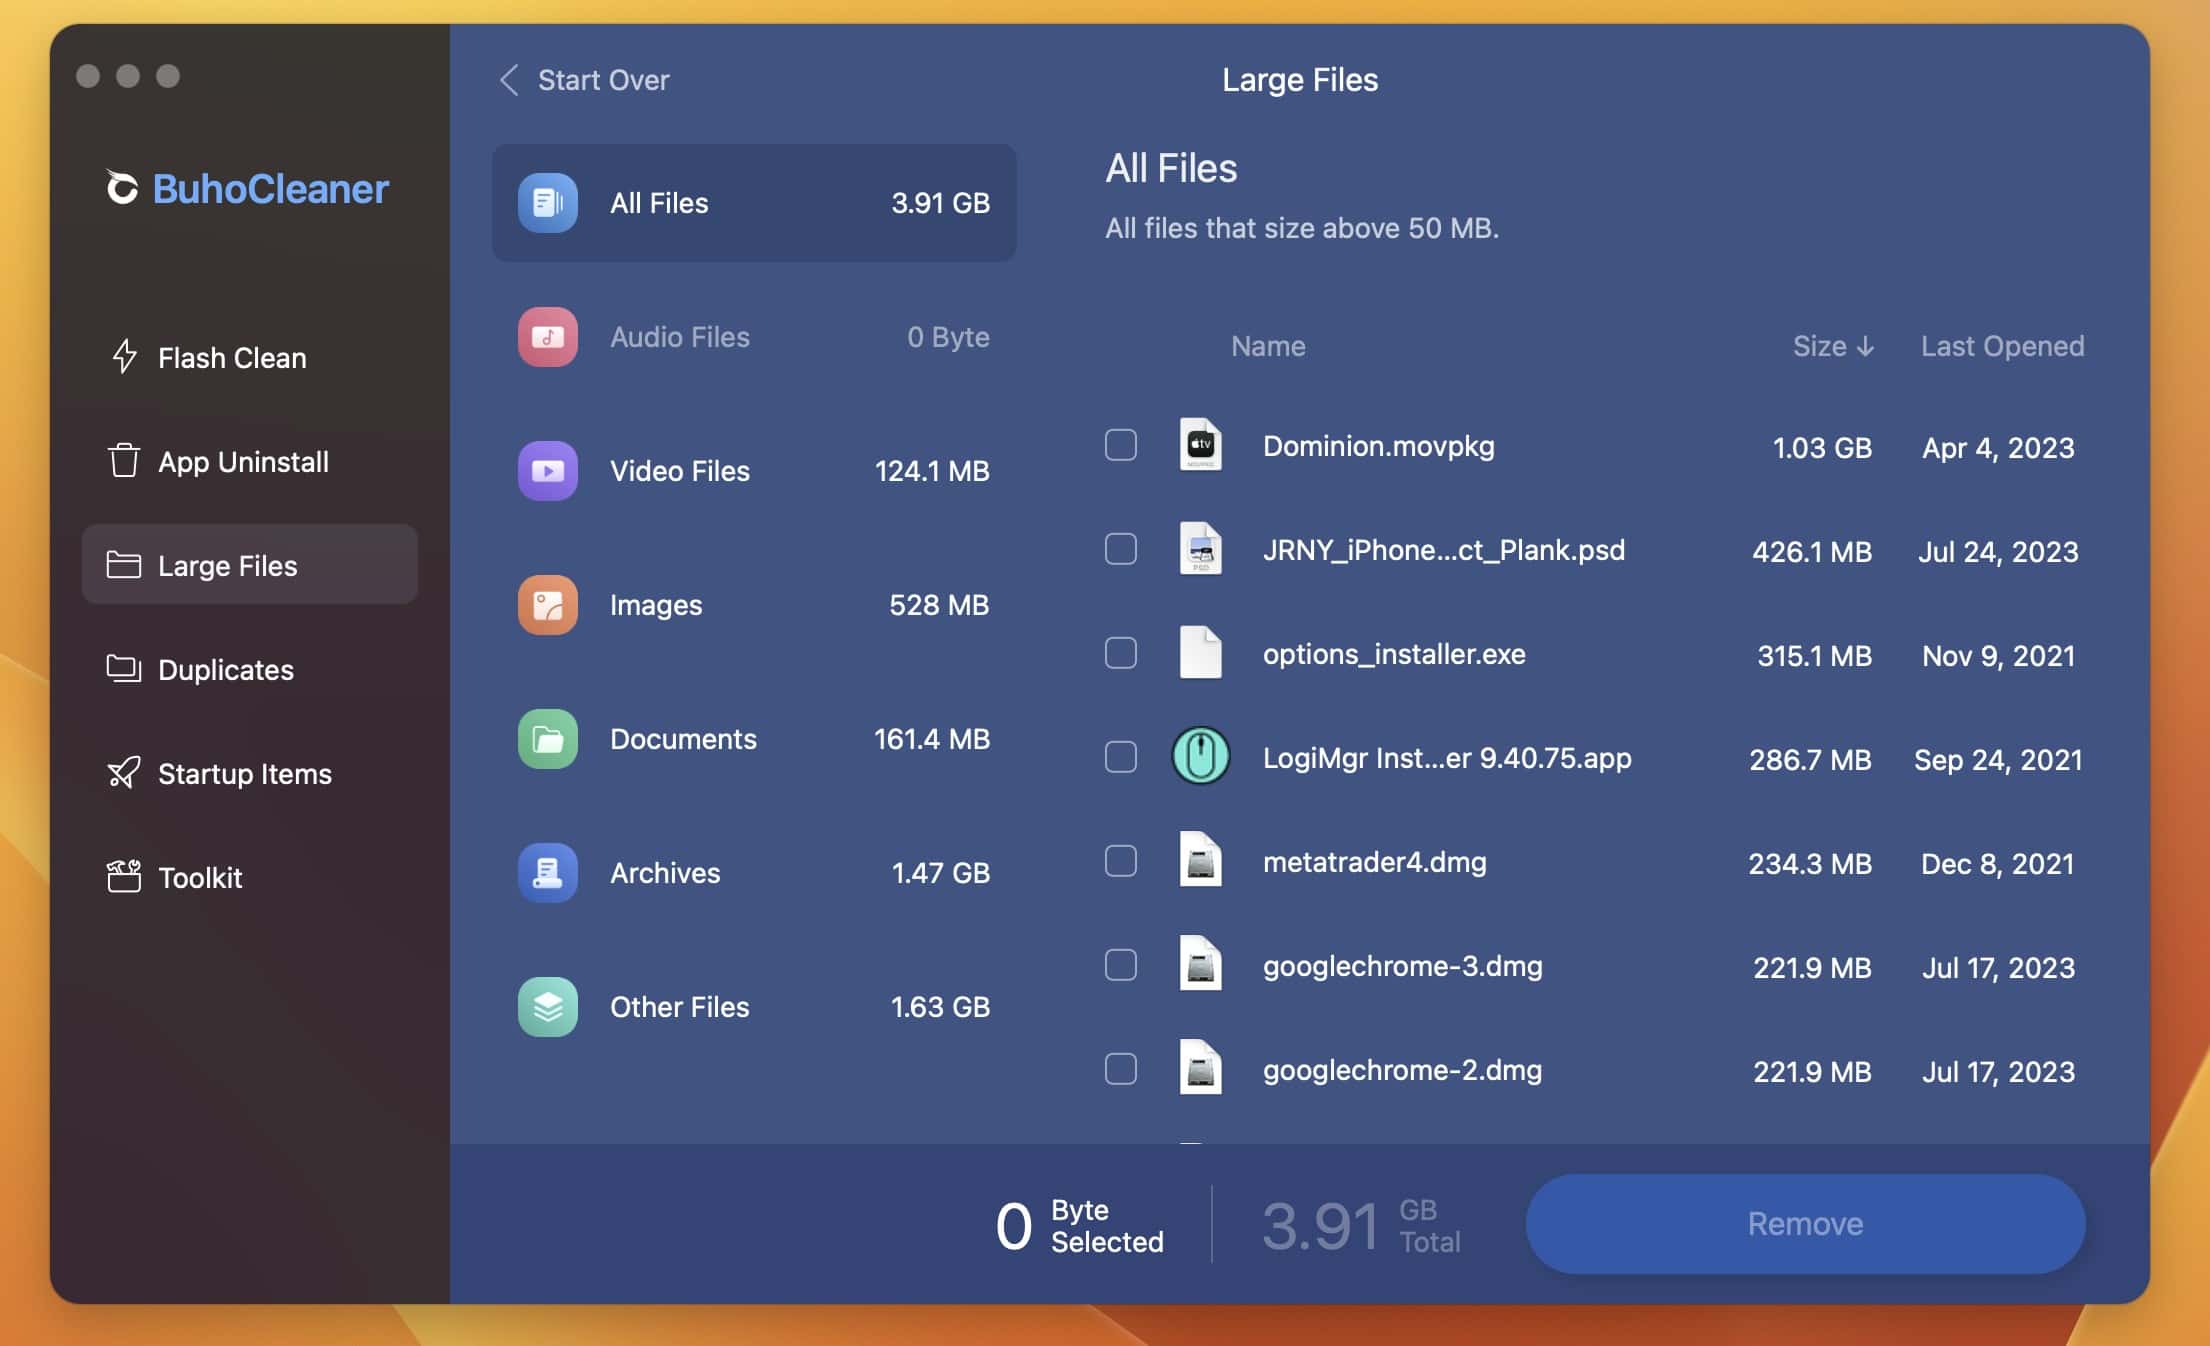Click the Flash Clean lightning icon
The width and height of the screenshot is (2210, 1346).
tap(124, 357)
